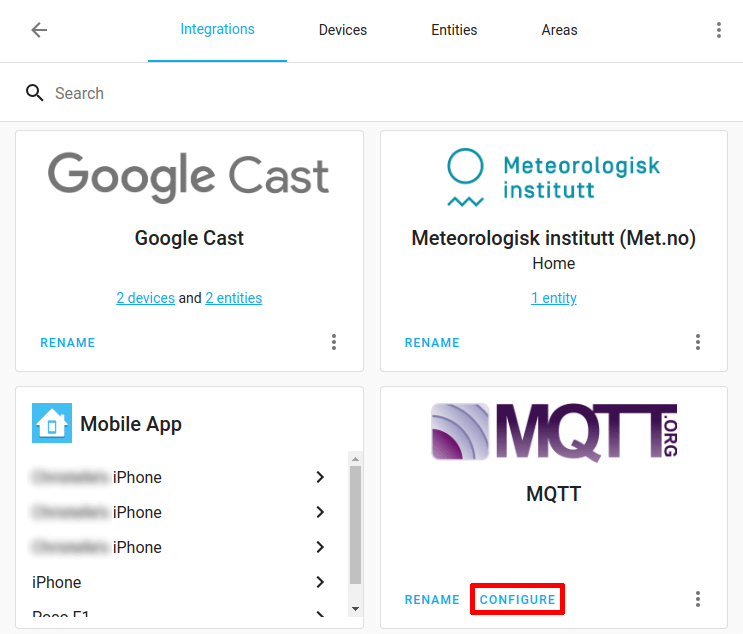
Task: Rename the Met.no integration
Action: [x=432, y=343]
